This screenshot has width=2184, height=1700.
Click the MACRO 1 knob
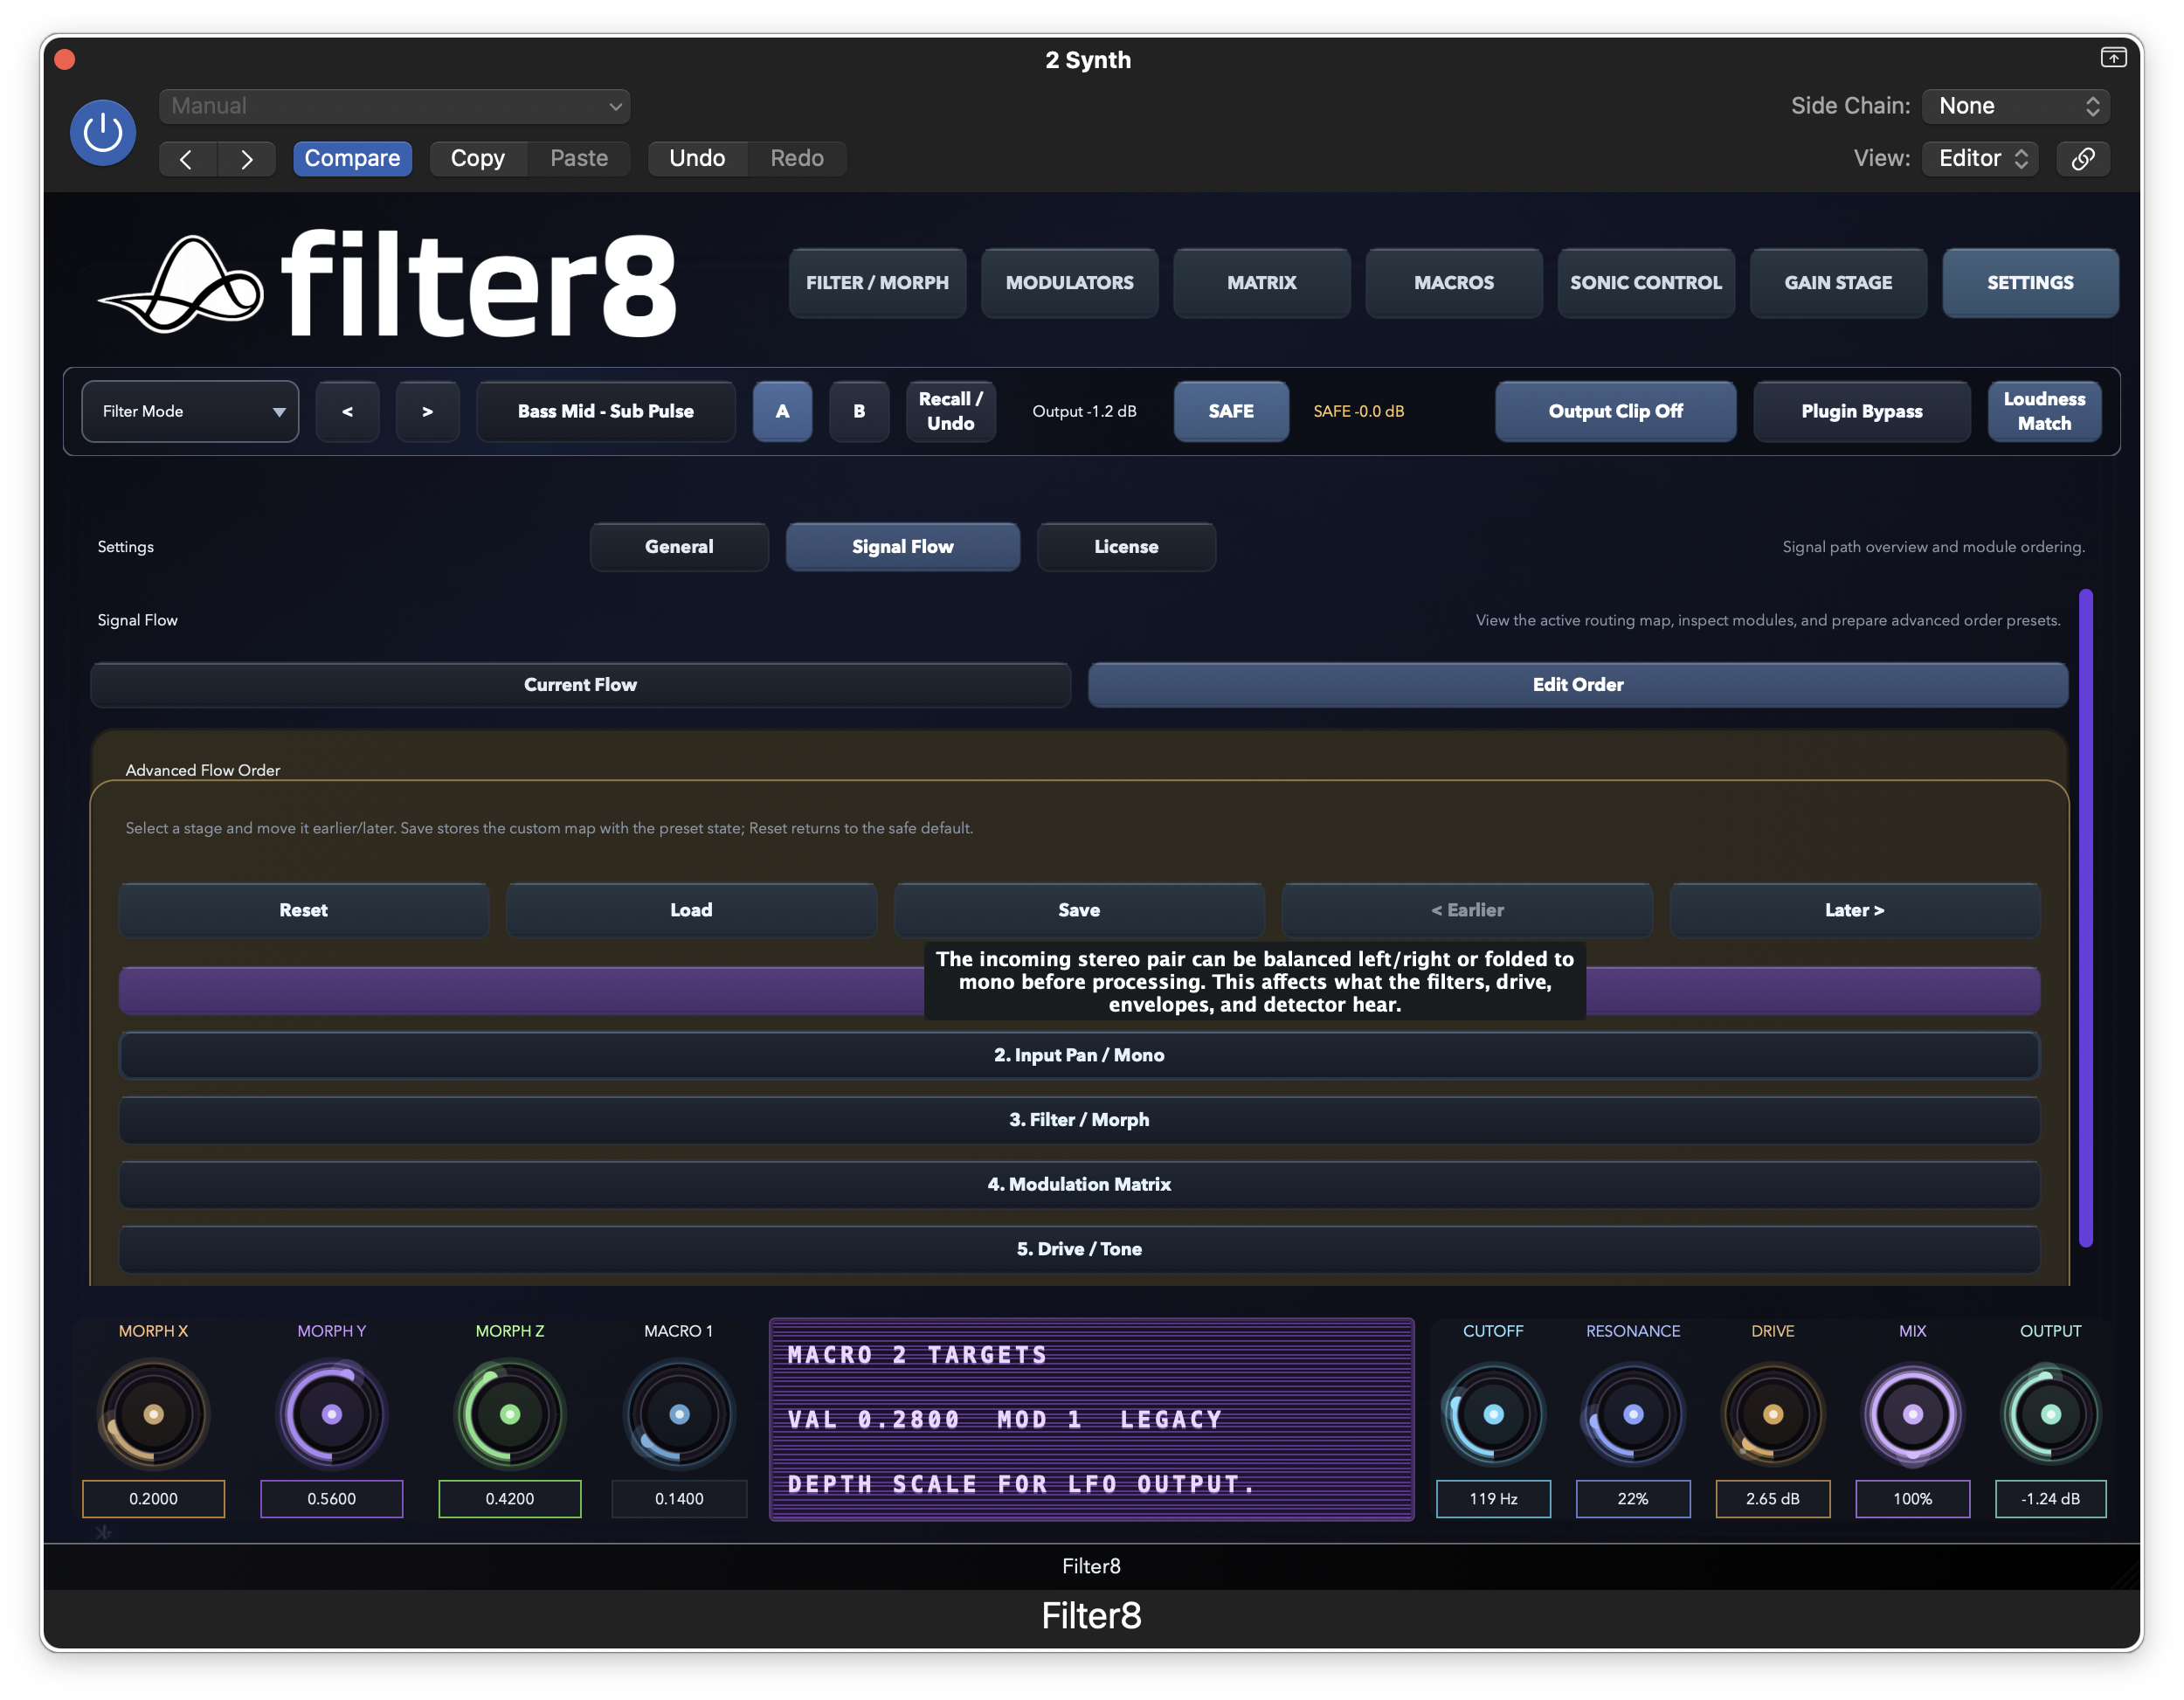(679, 1414)
